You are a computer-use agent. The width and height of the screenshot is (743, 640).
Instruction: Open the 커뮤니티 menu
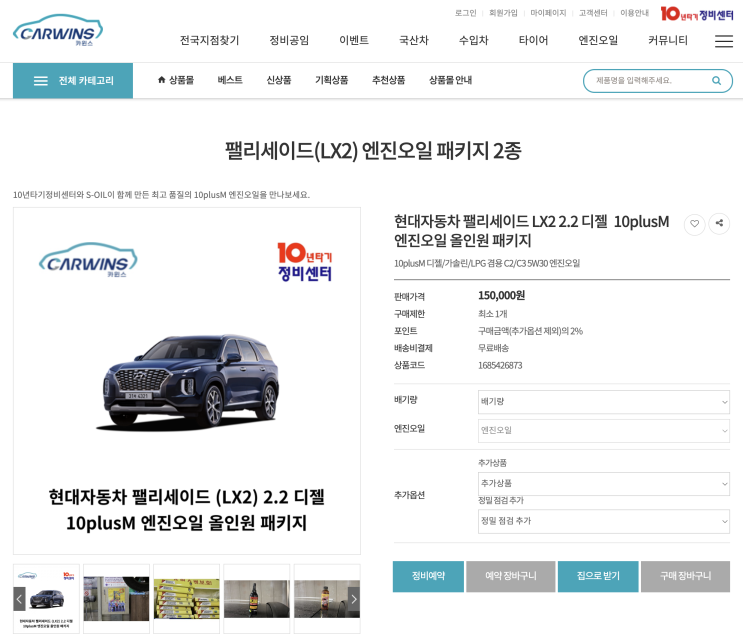(x=668, y=40)
